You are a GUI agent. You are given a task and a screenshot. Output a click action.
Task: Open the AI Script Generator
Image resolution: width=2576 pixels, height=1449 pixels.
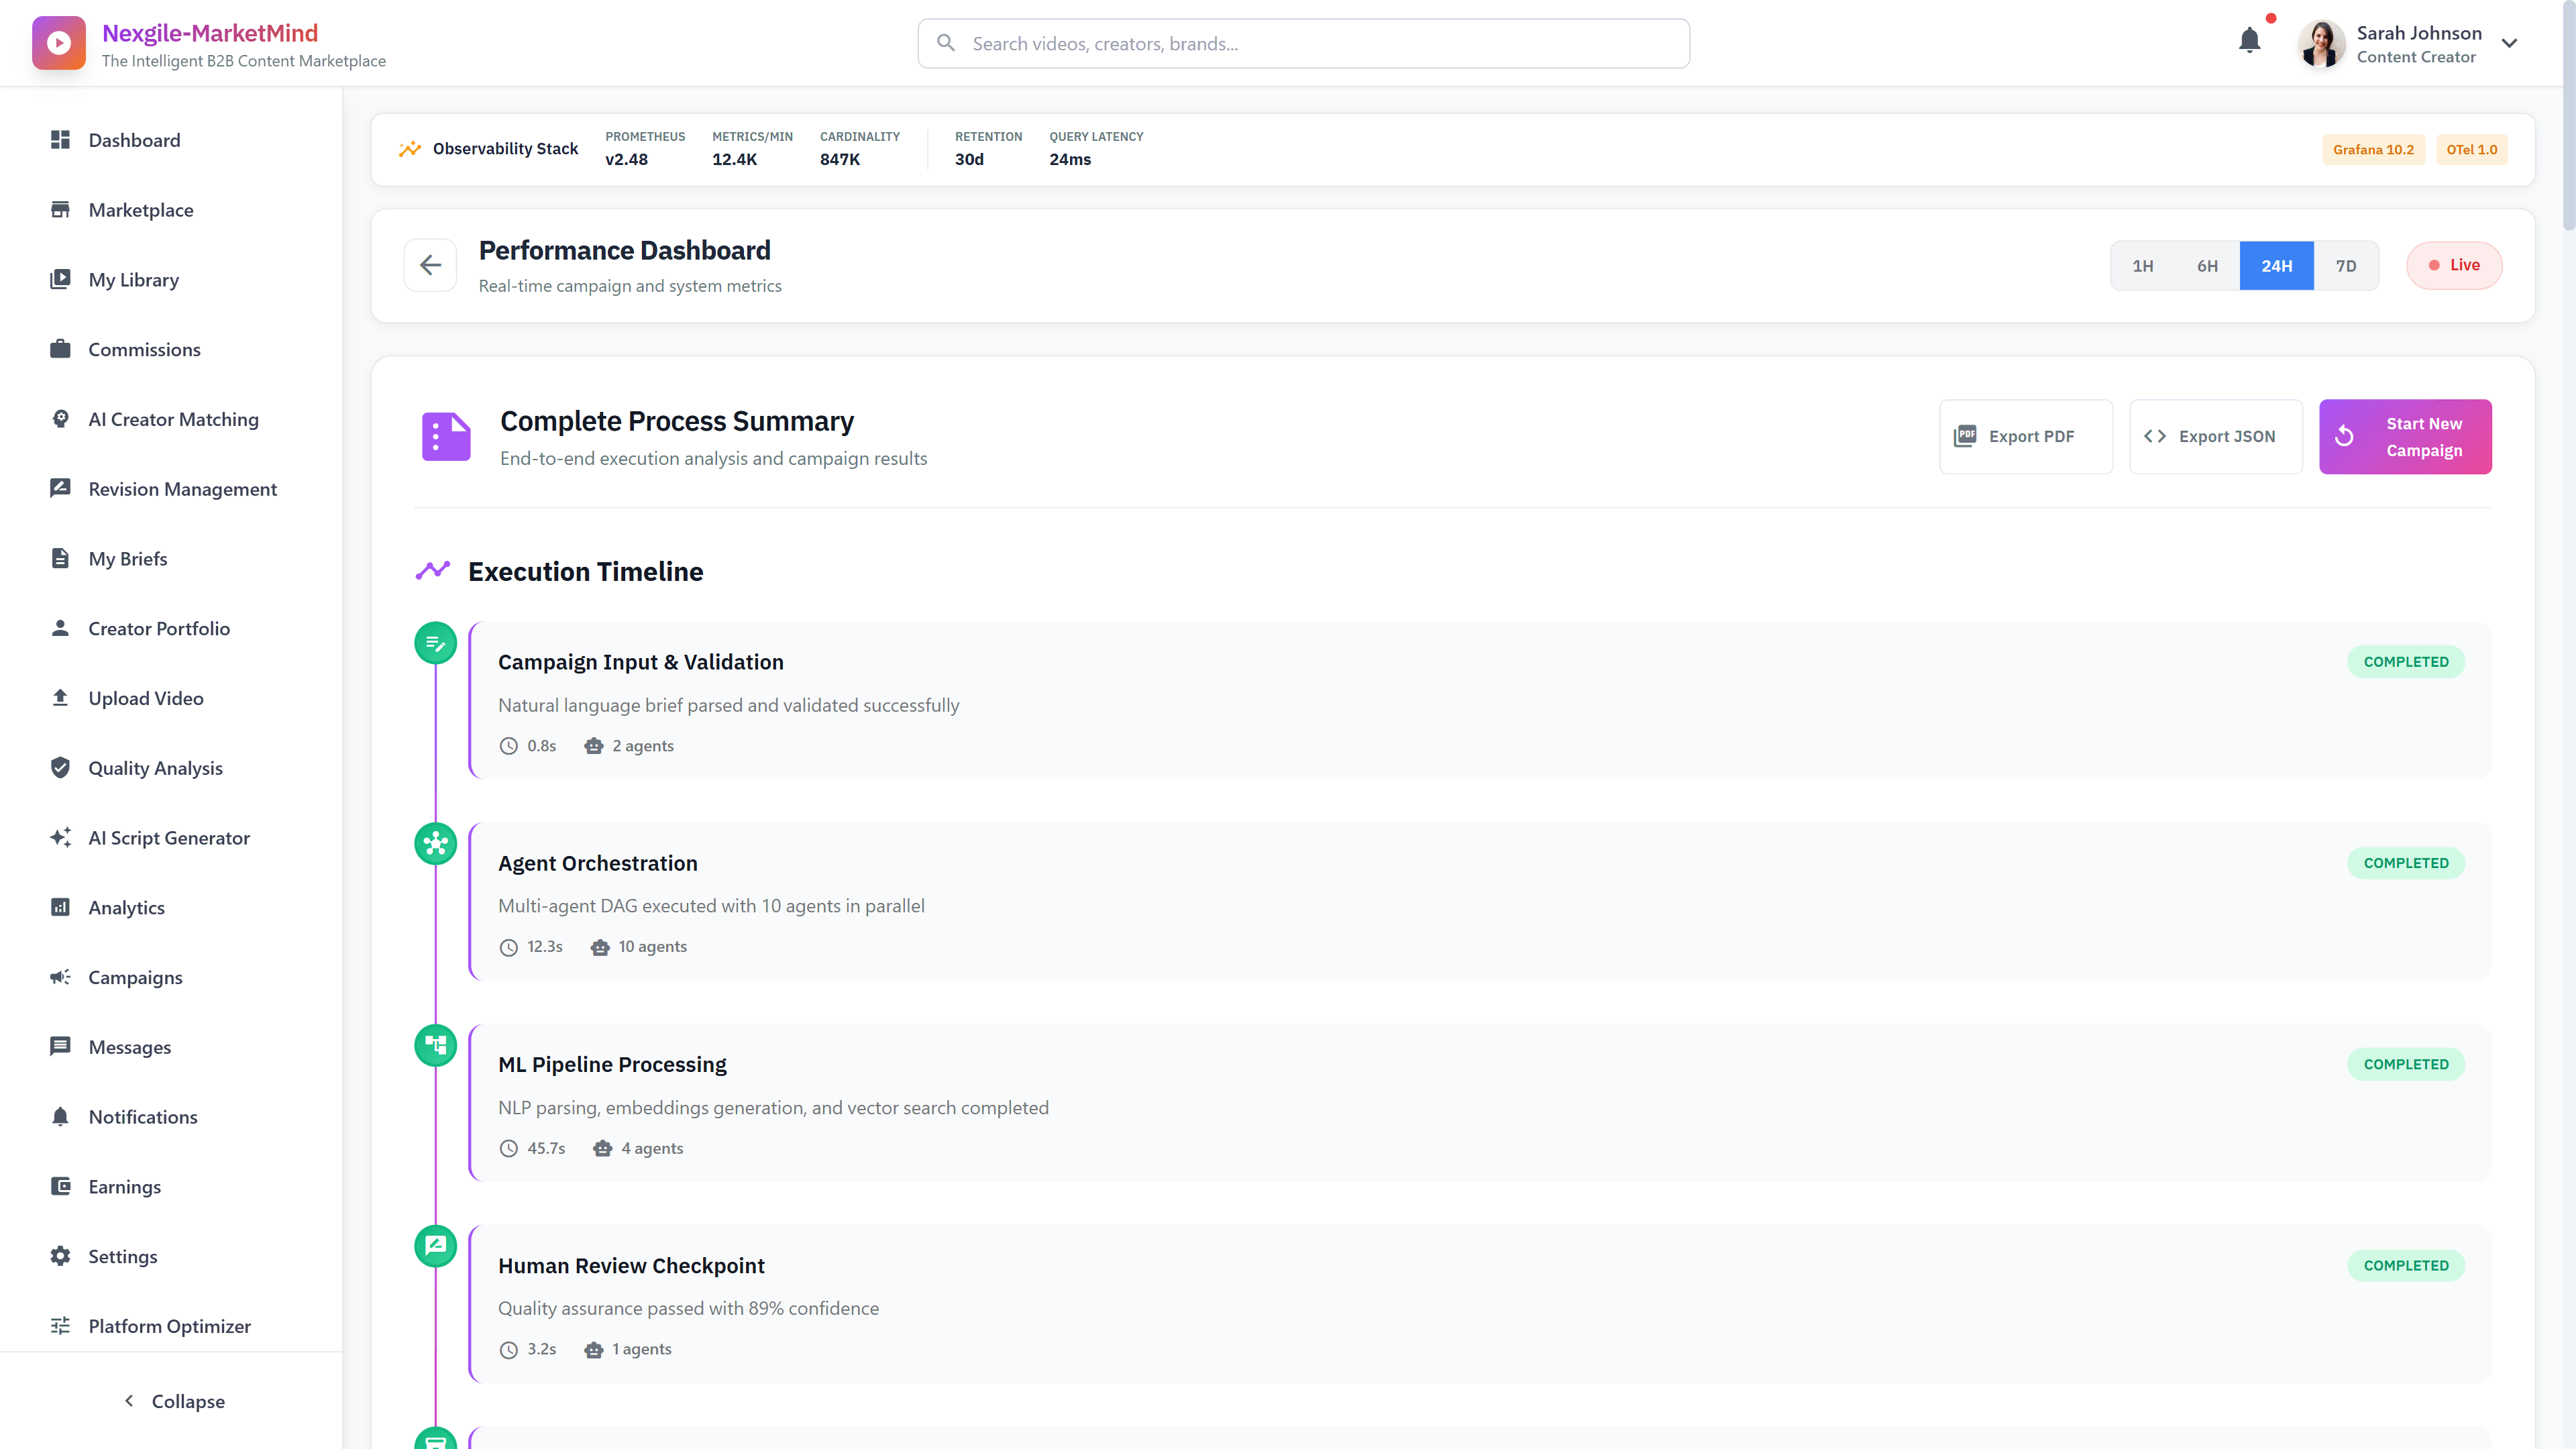tap(168, 837)
